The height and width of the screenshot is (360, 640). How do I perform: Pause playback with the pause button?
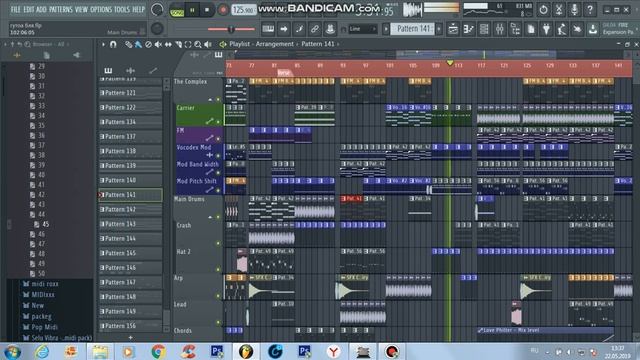click(x=192, y=10)
